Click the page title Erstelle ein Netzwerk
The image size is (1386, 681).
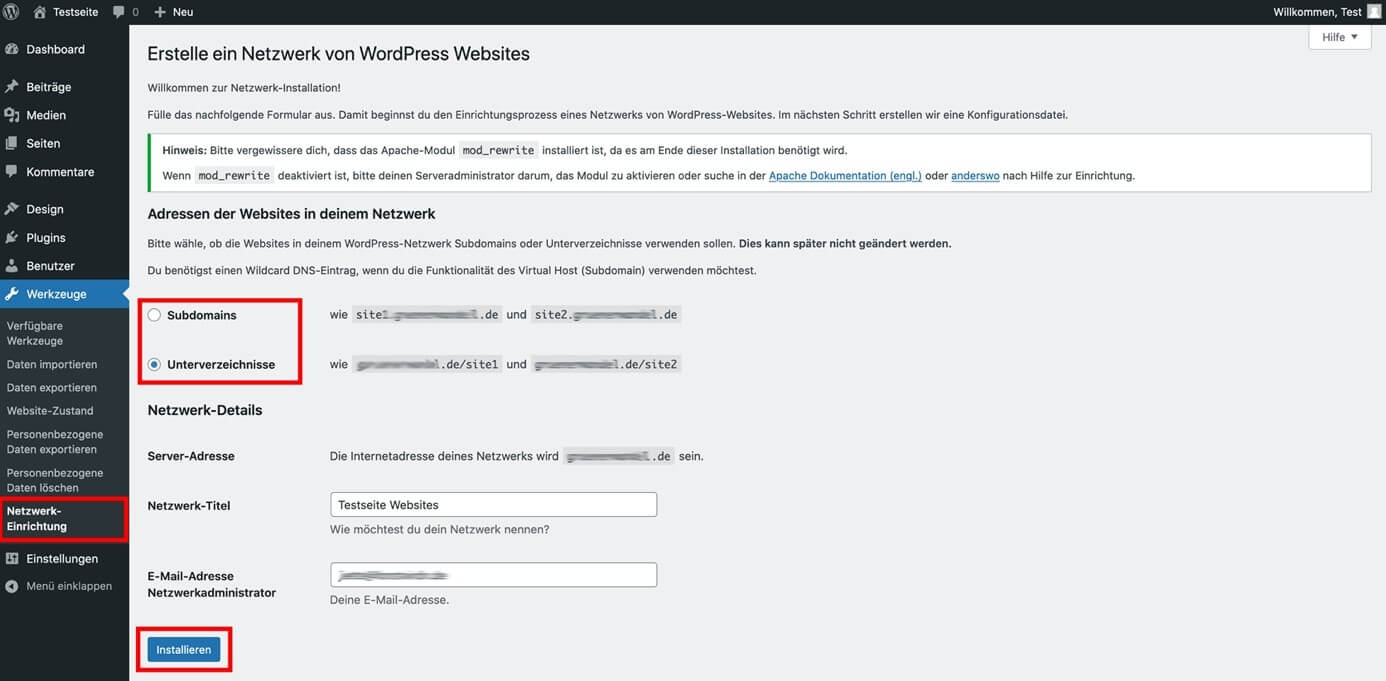(338, 54)
